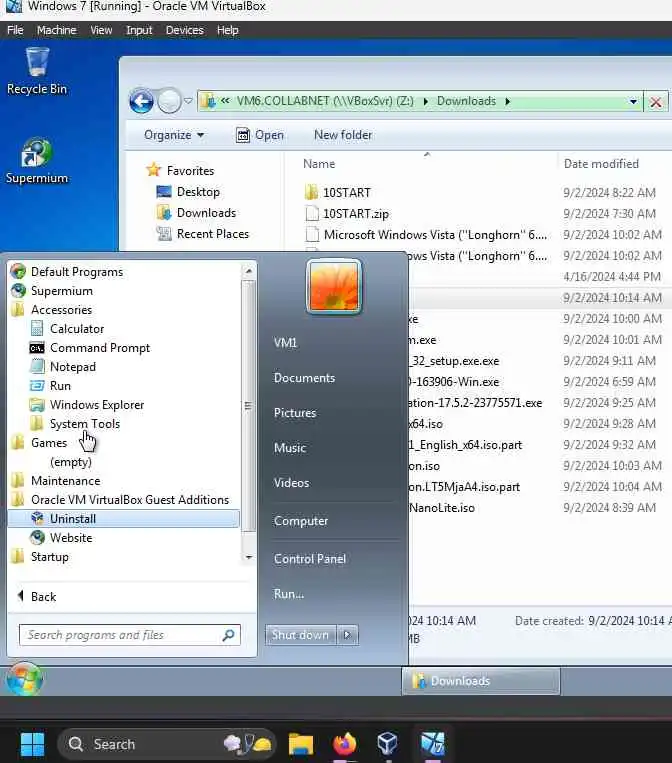Click the Explorer back navigation arrow

click(x=142, y=102)
